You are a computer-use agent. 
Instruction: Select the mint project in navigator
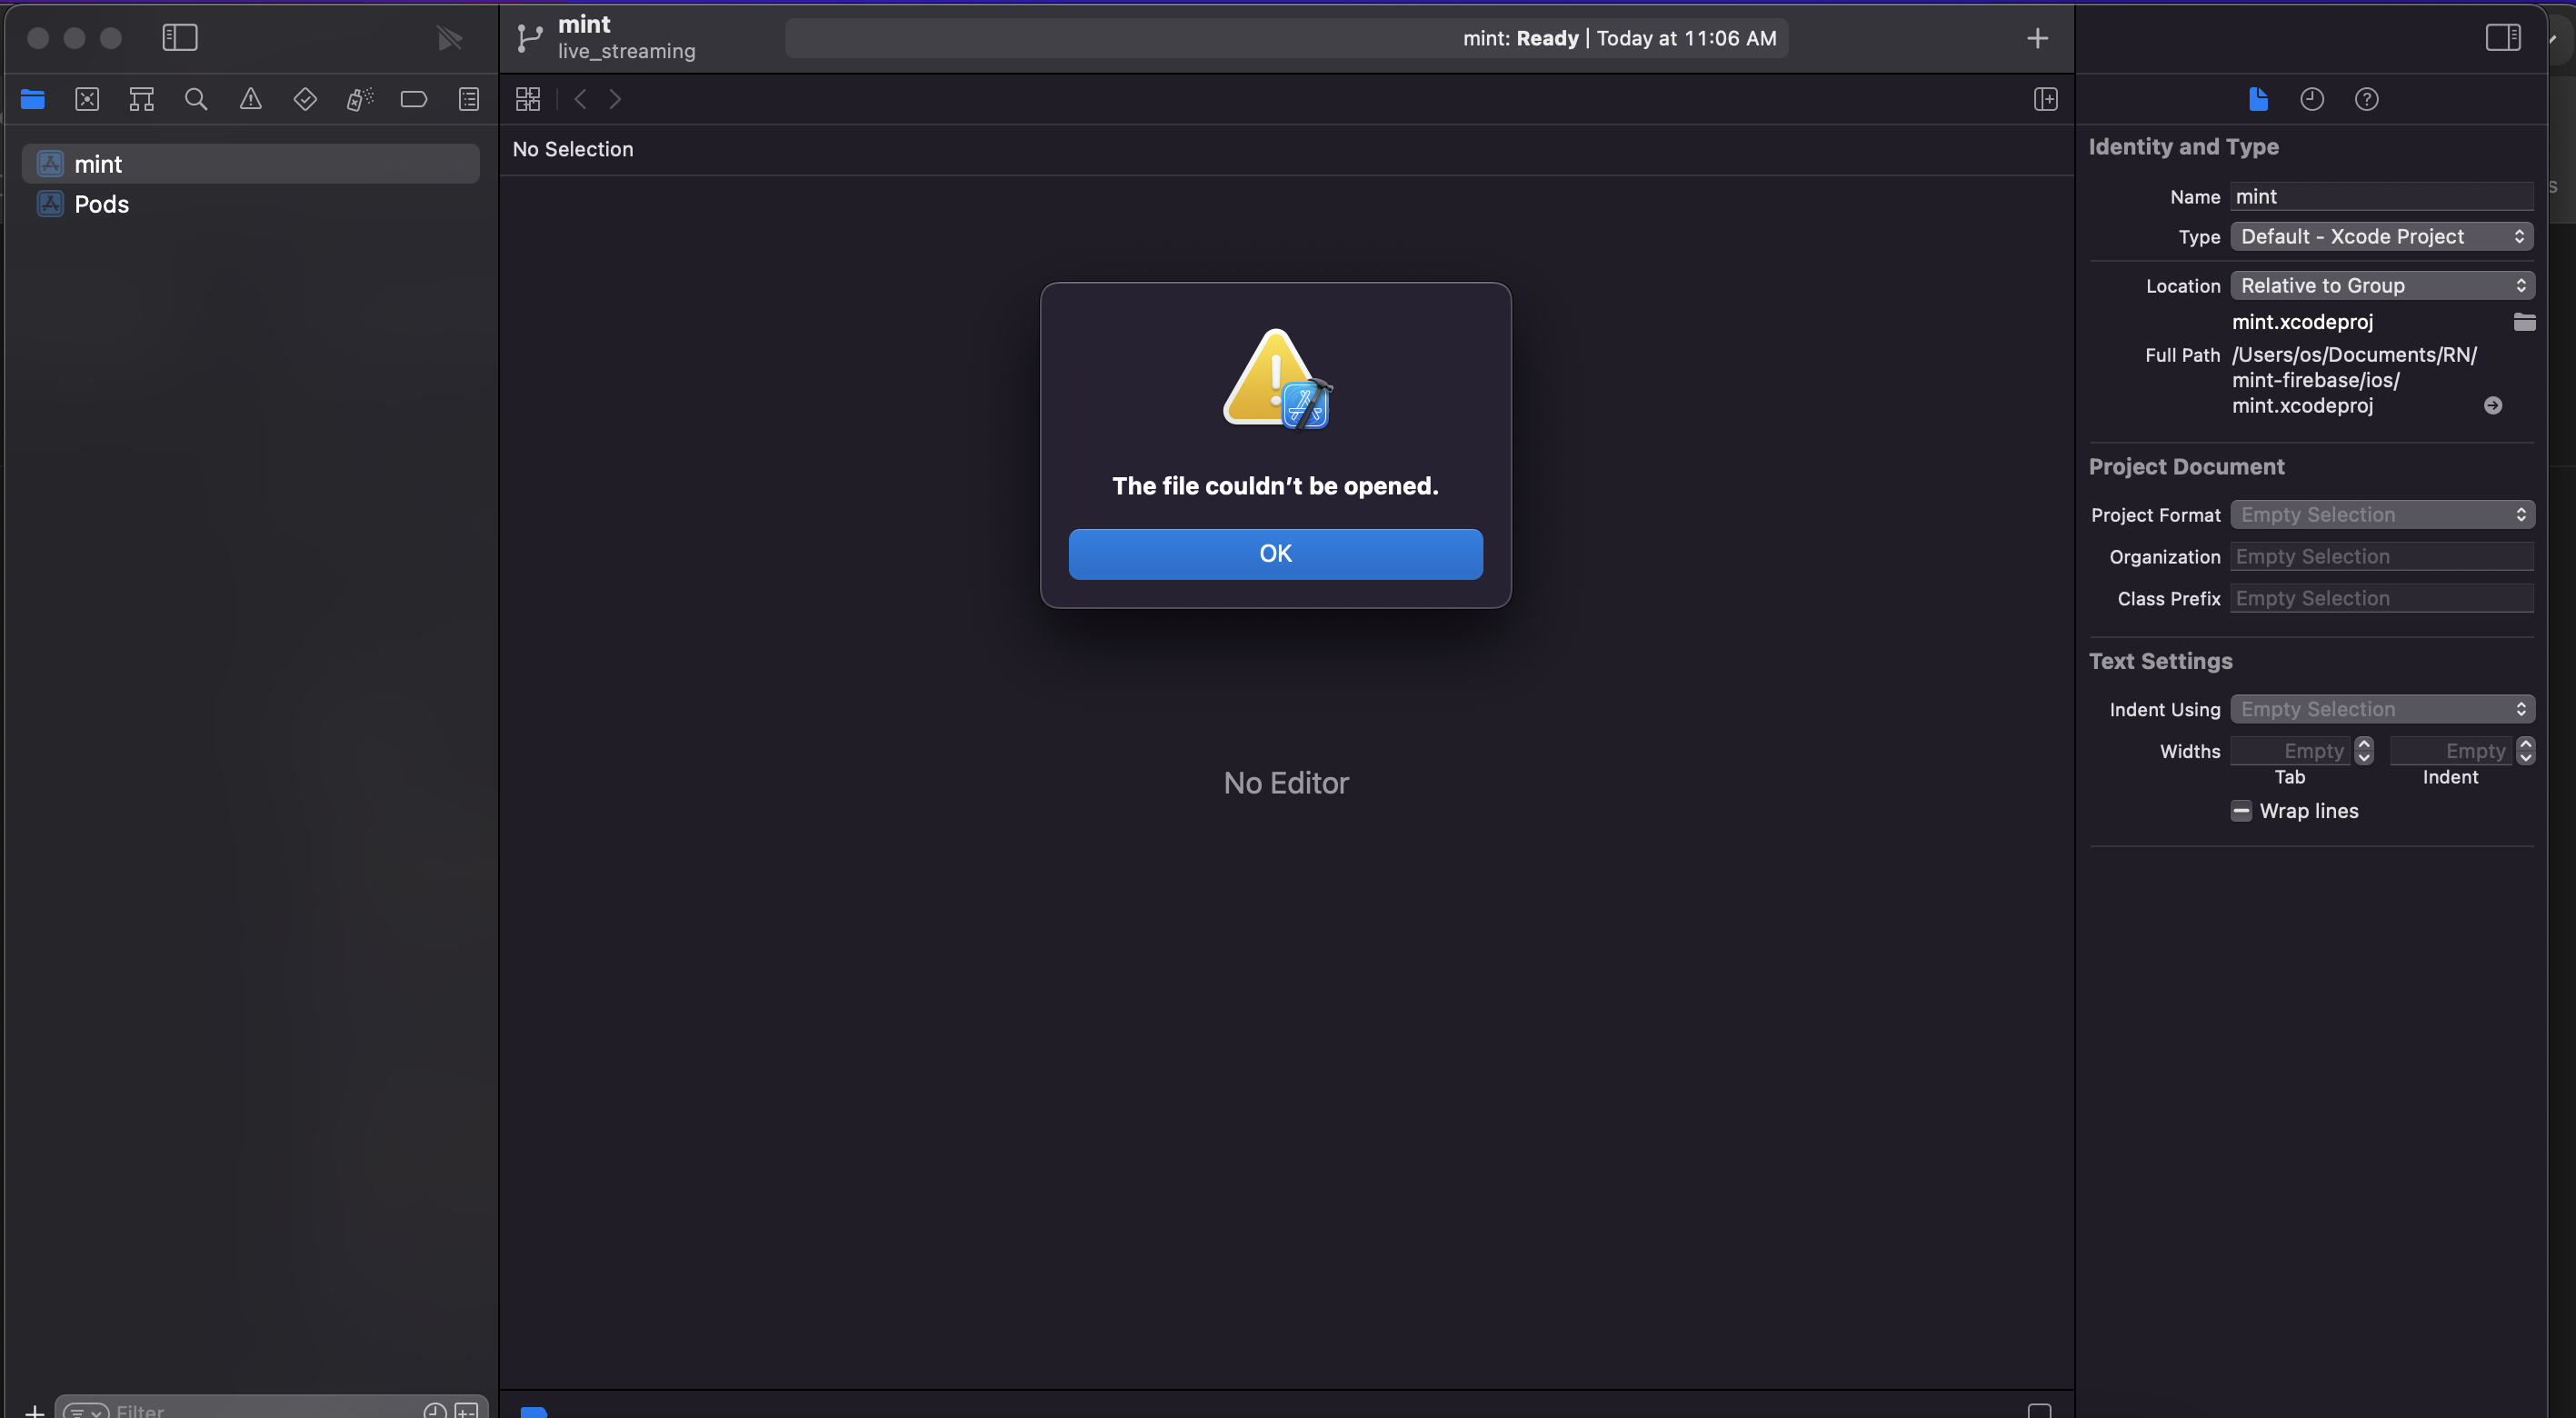(251, 163)
